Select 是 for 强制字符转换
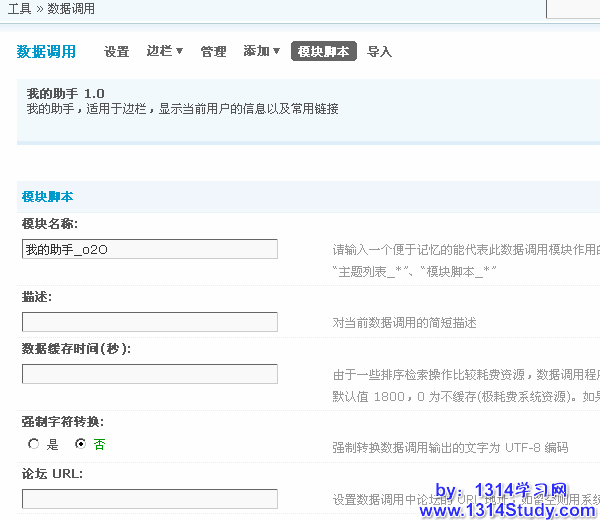Screen dimensions: 600x520 tap(34, 444)
